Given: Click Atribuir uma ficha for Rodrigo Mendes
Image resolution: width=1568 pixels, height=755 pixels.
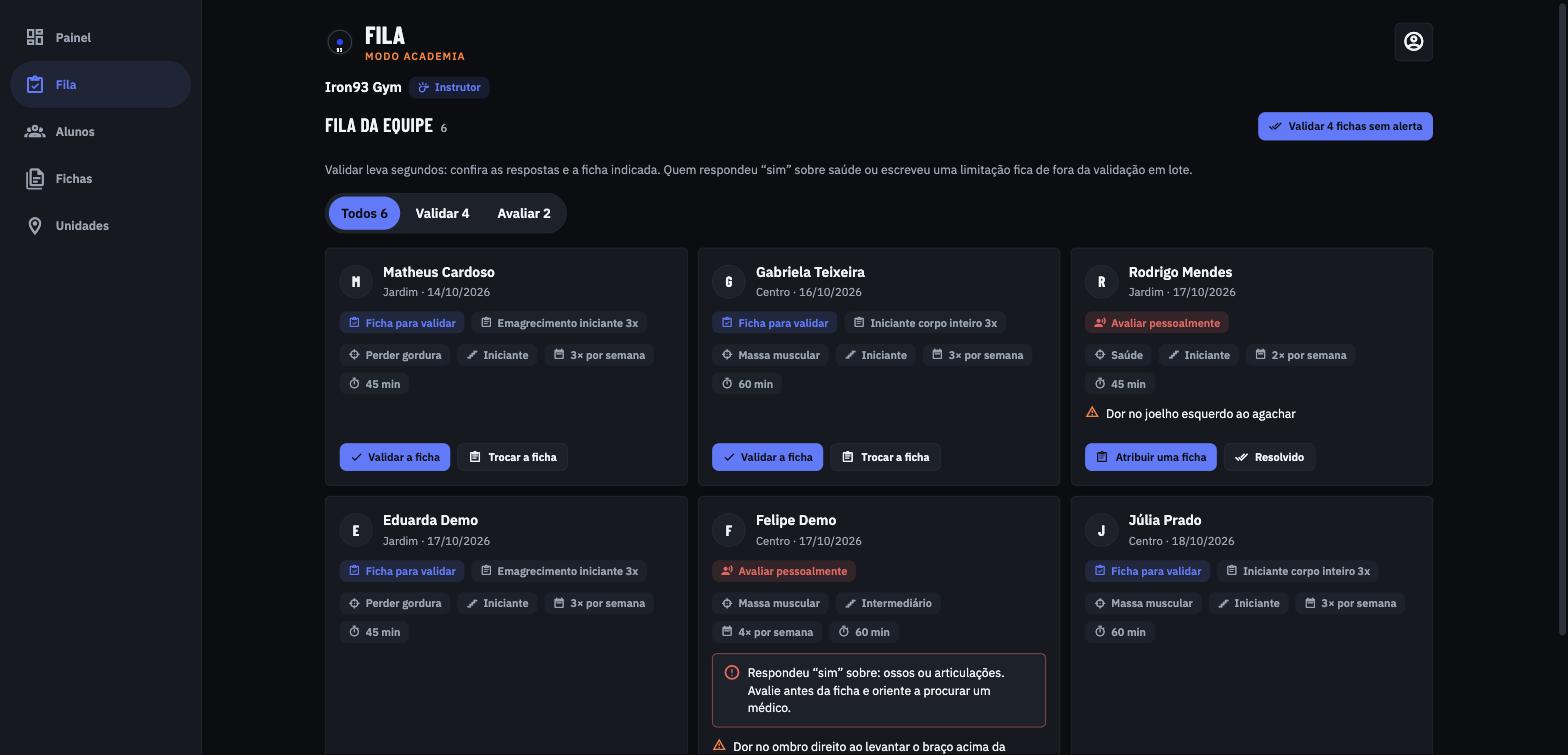Looking at the screenshot, I should (x=1151, y=457).
